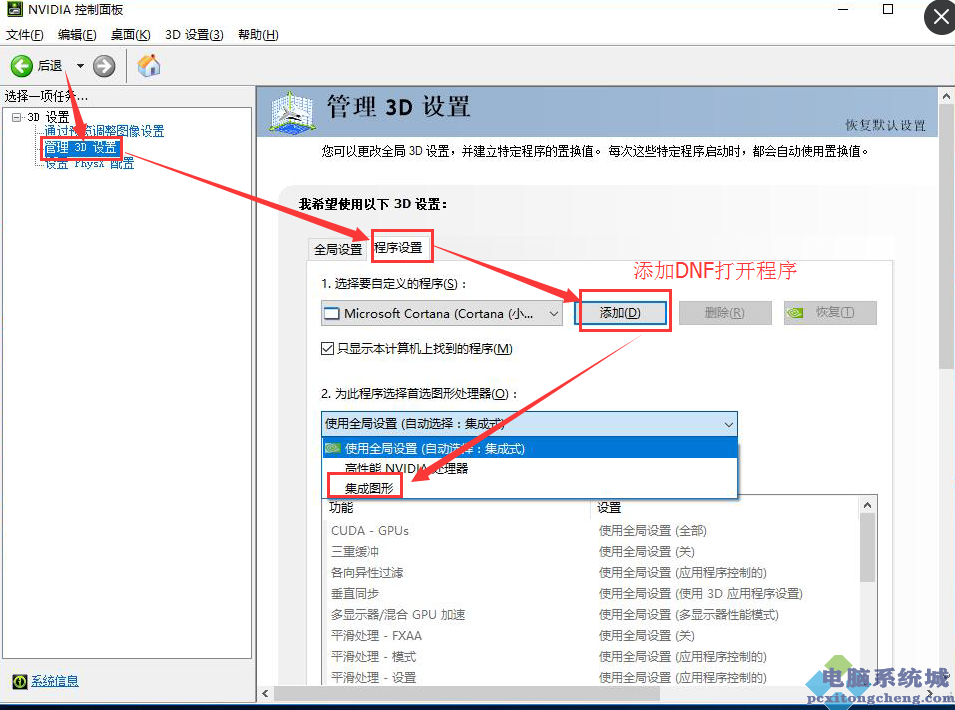Switch to the 程序设置 tab

coord(398,247)
